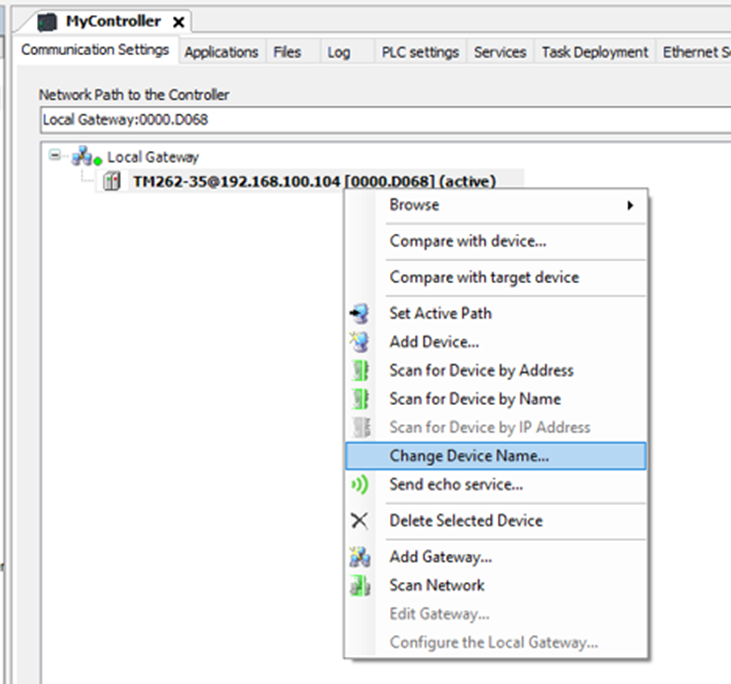Open the Task Deployment tab
Screen dimensions: 731x684
click(x=595, y=52)
